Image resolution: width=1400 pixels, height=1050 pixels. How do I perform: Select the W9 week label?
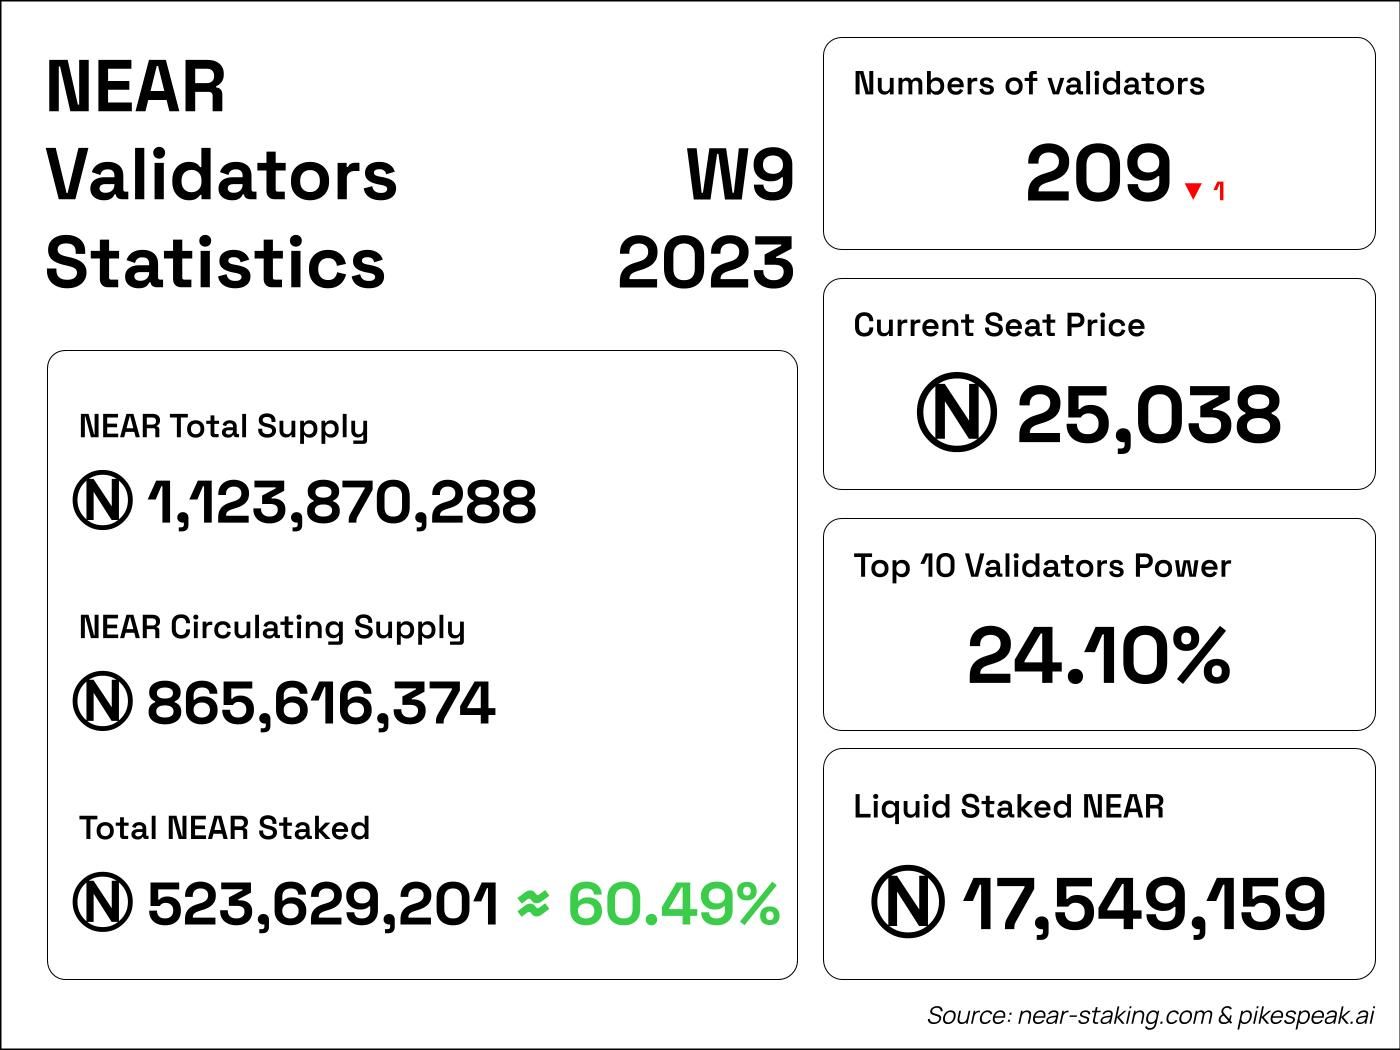pyautogui.click(x=740, y=175)
